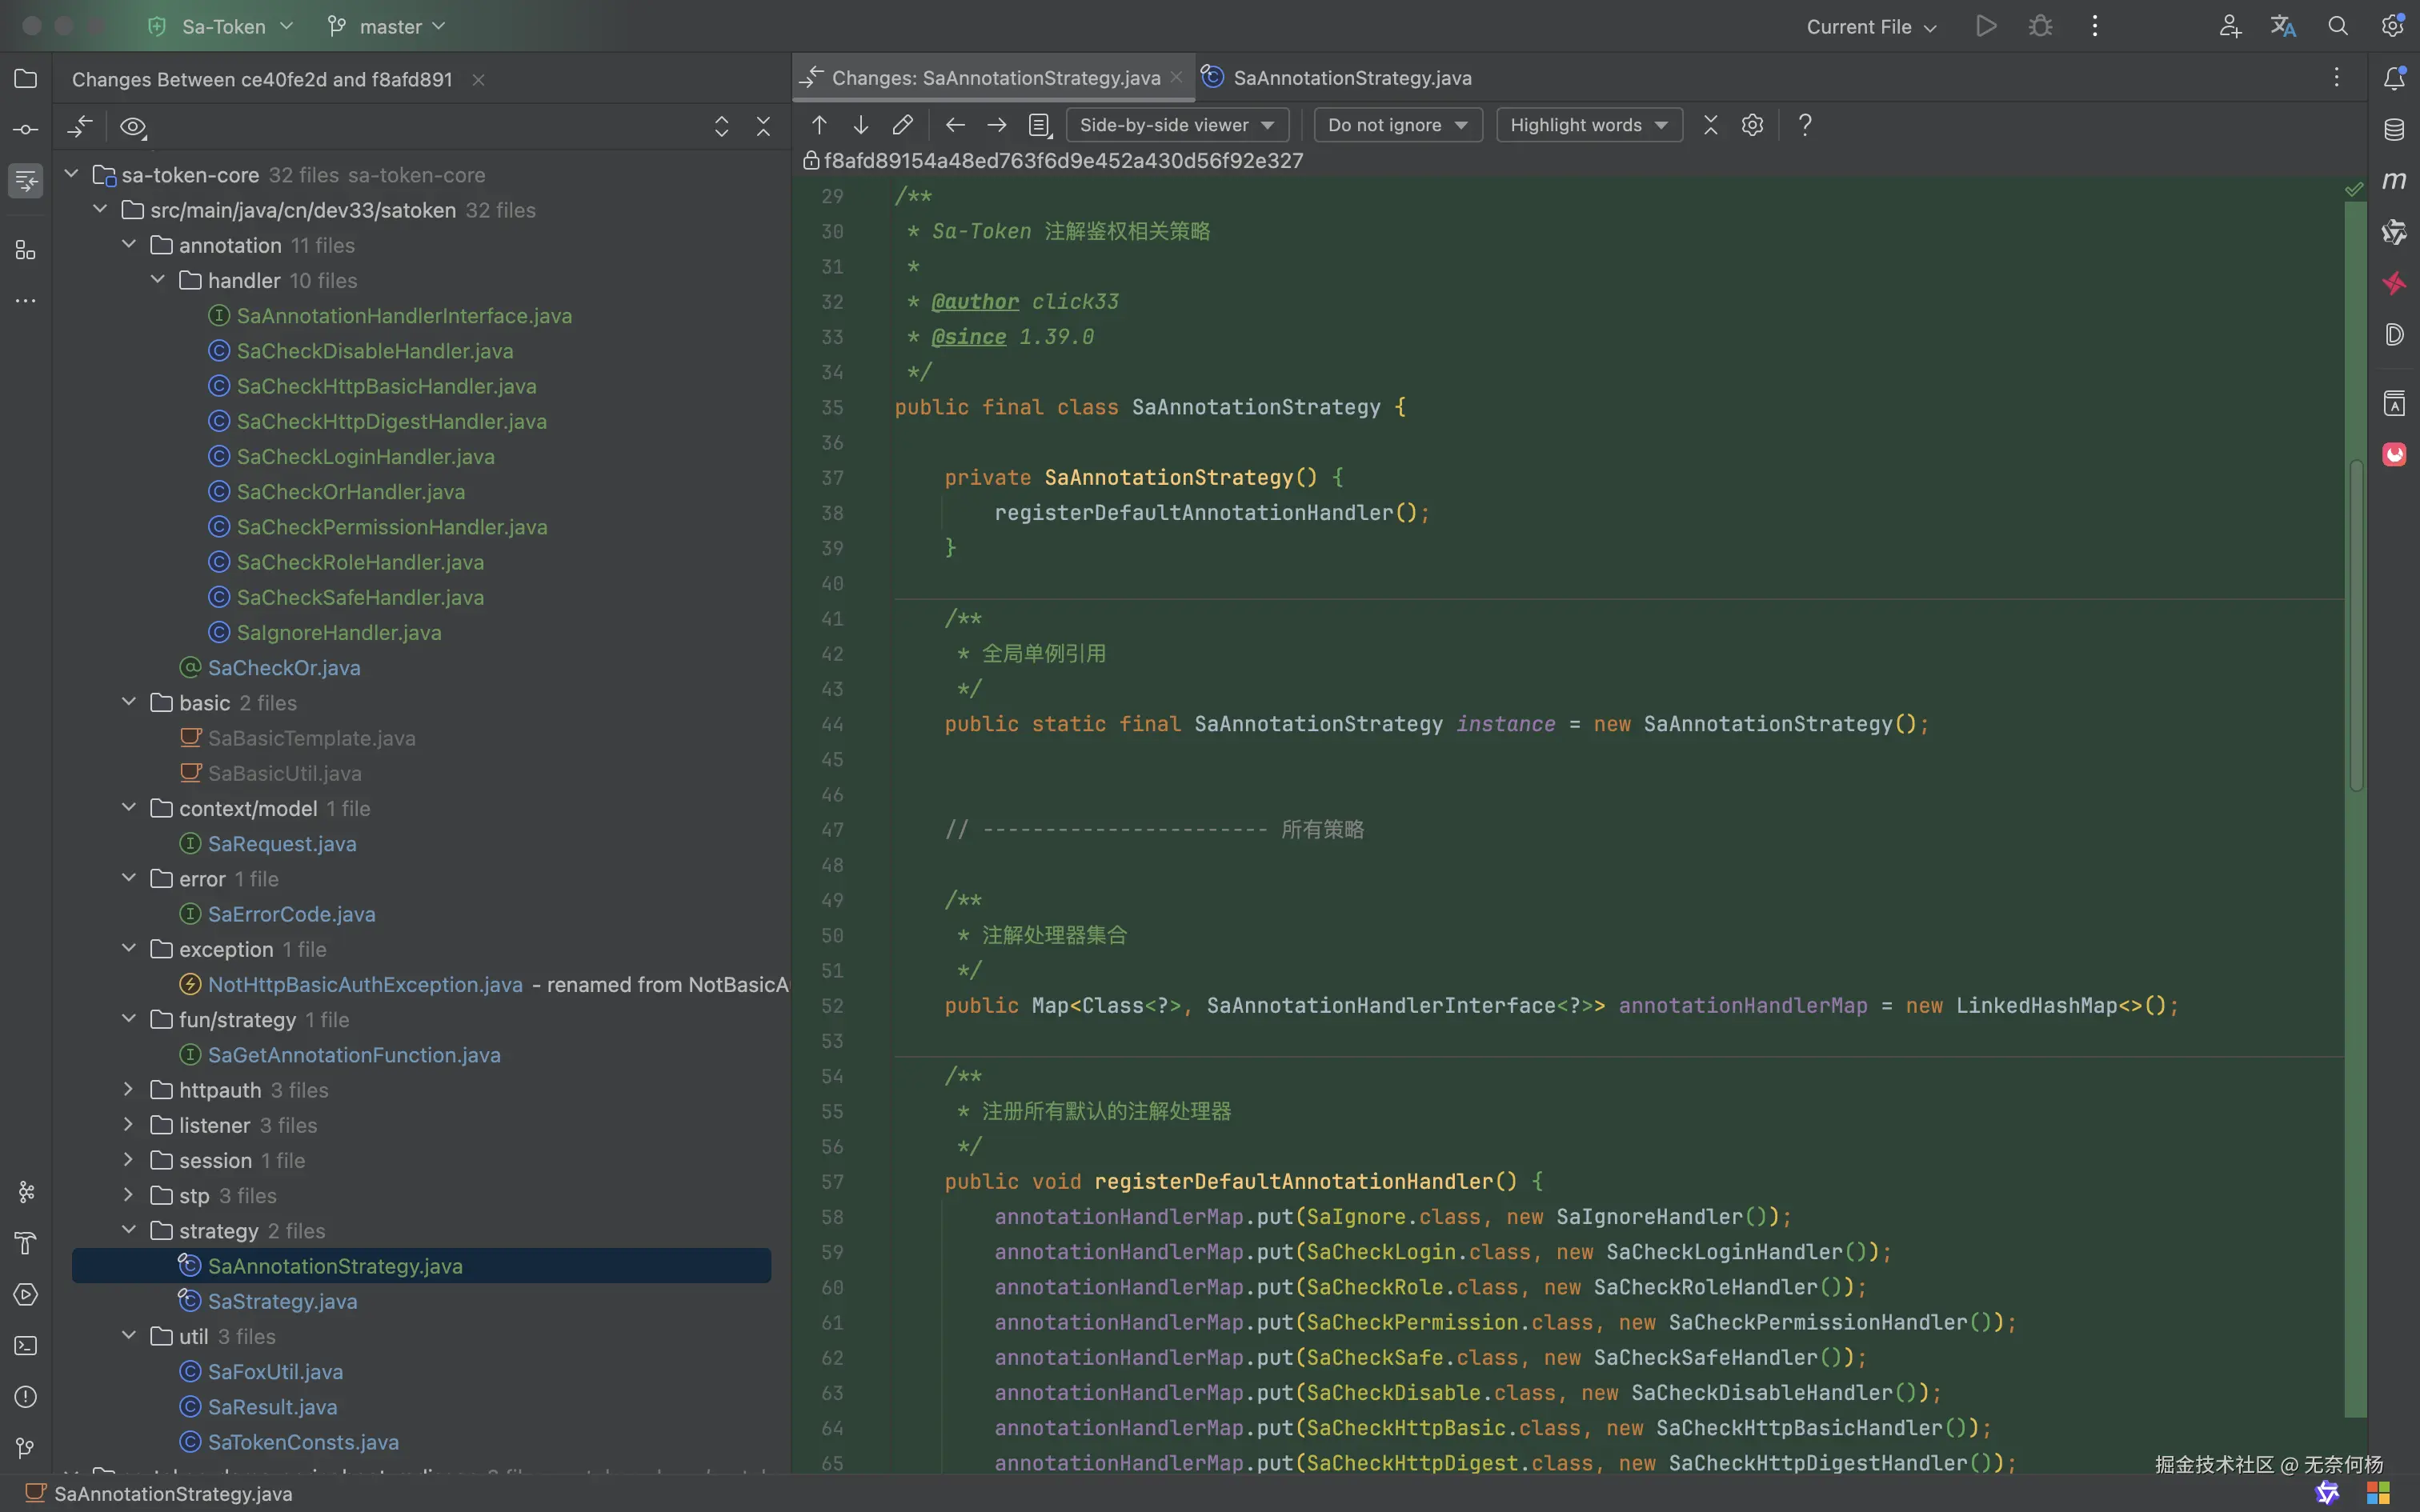Switch to SaAnnotationStrategy.java editor tab
This screenshot has width=2420, height=1512.
[x=1350, y=78]
